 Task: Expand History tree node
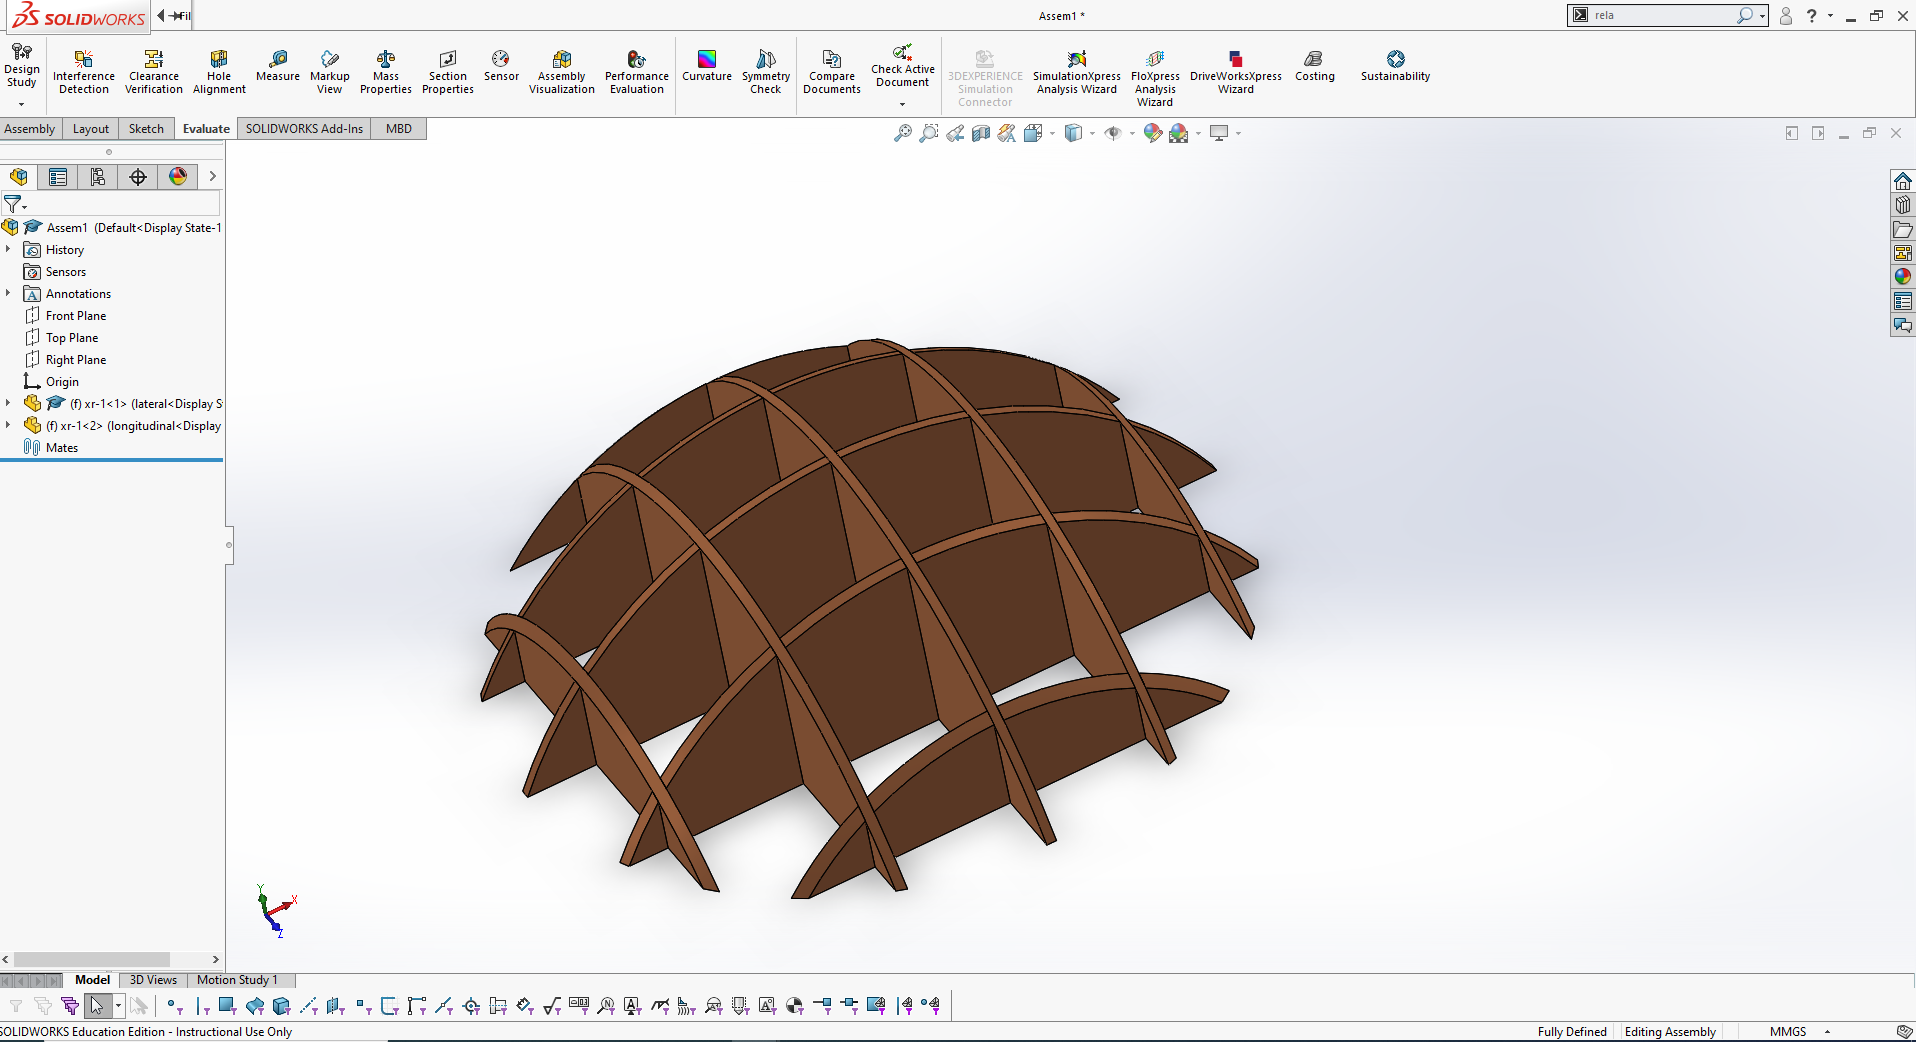[8, 249]
